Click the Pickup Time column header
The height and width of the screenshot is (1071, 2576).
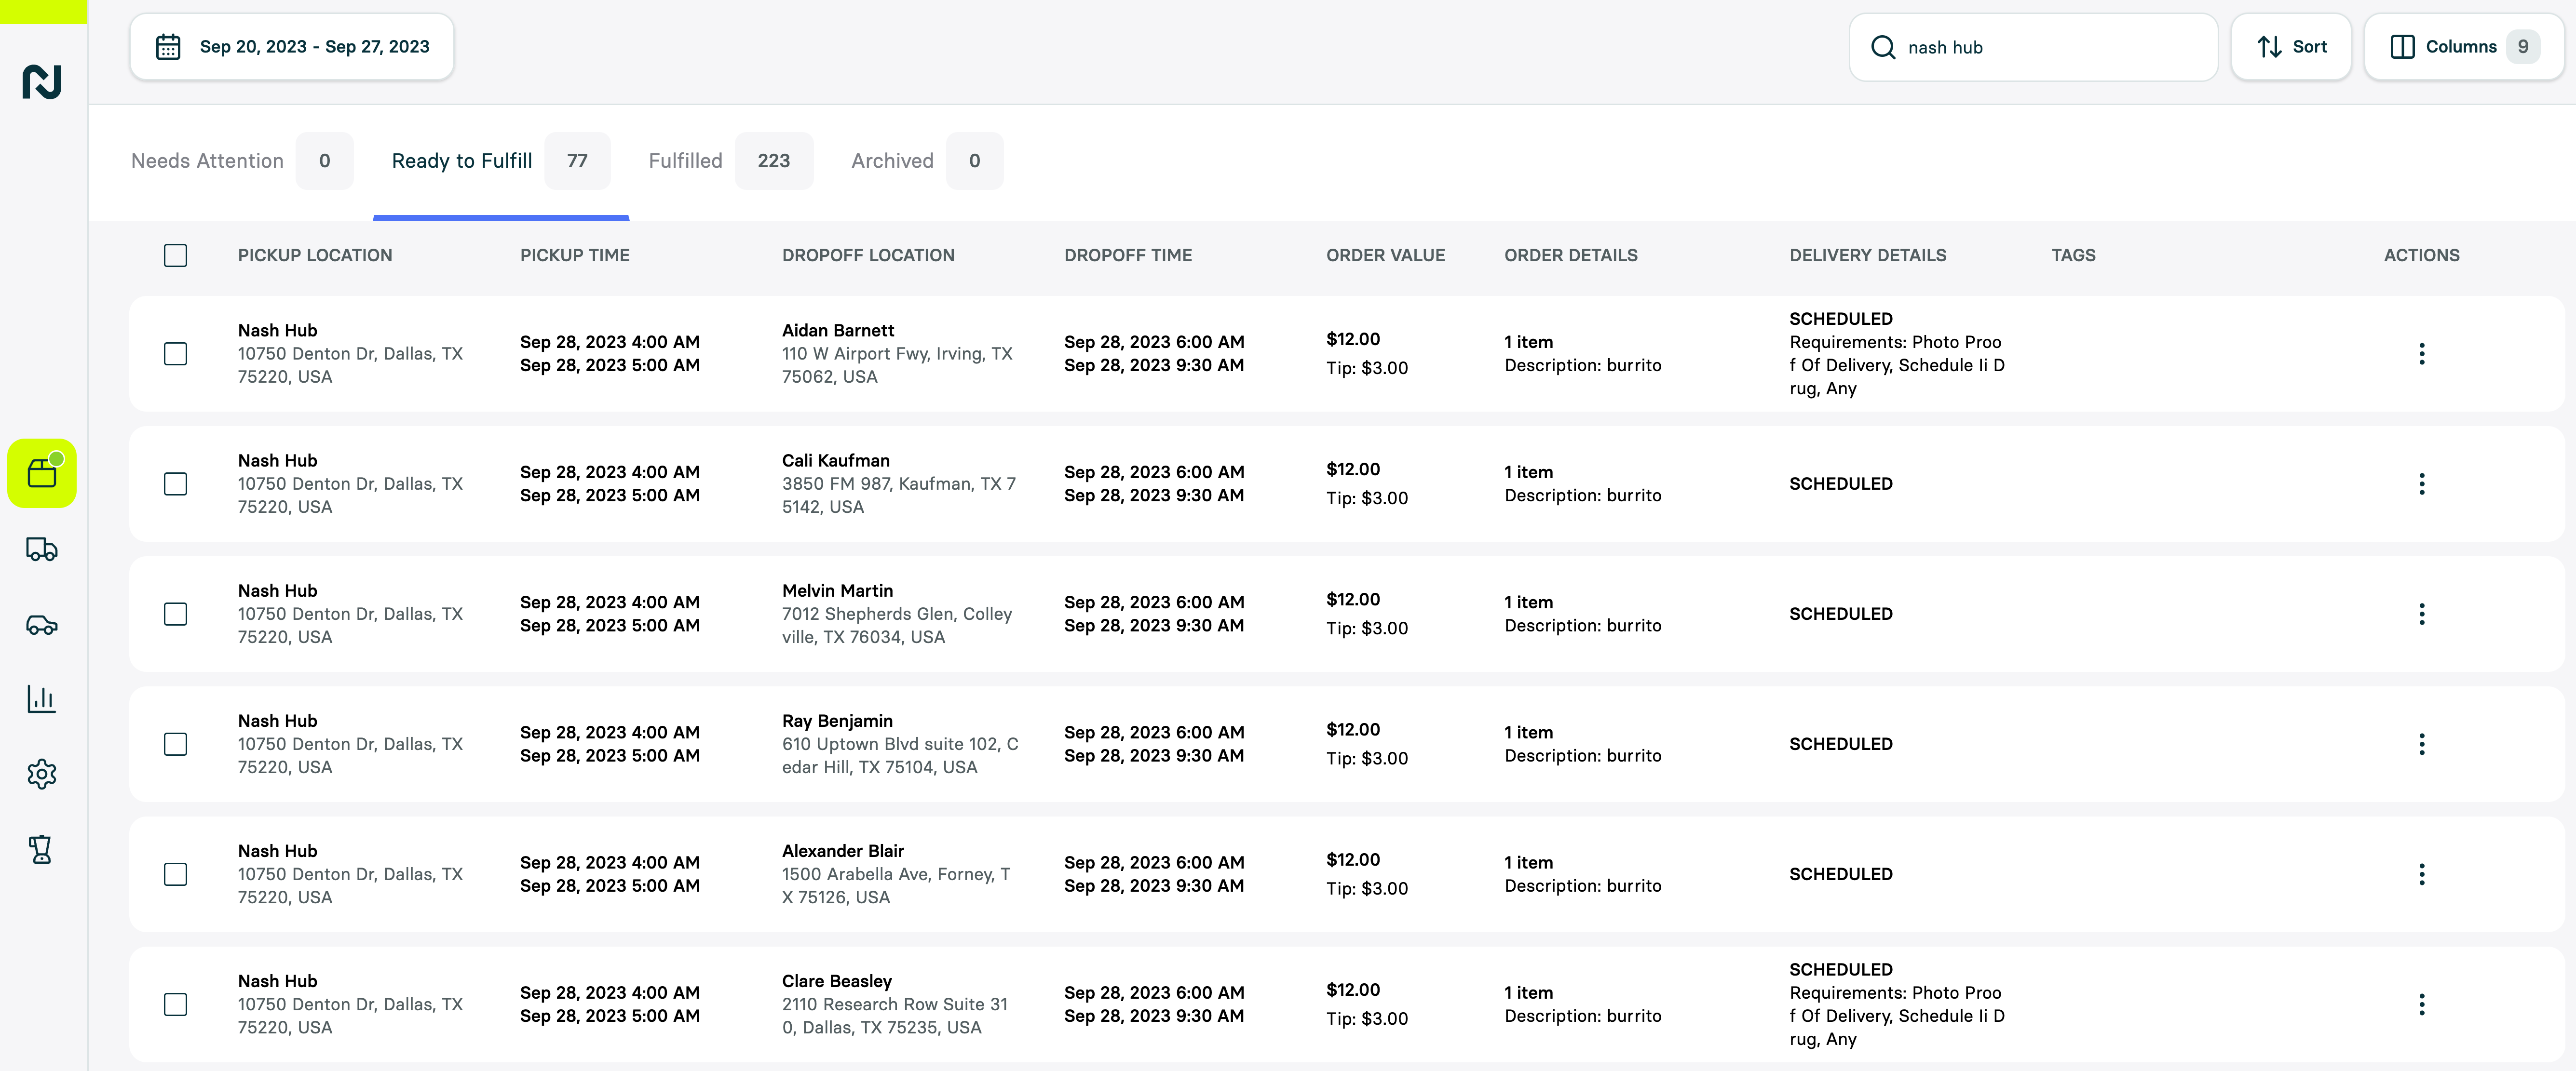(x=575, y=255)
